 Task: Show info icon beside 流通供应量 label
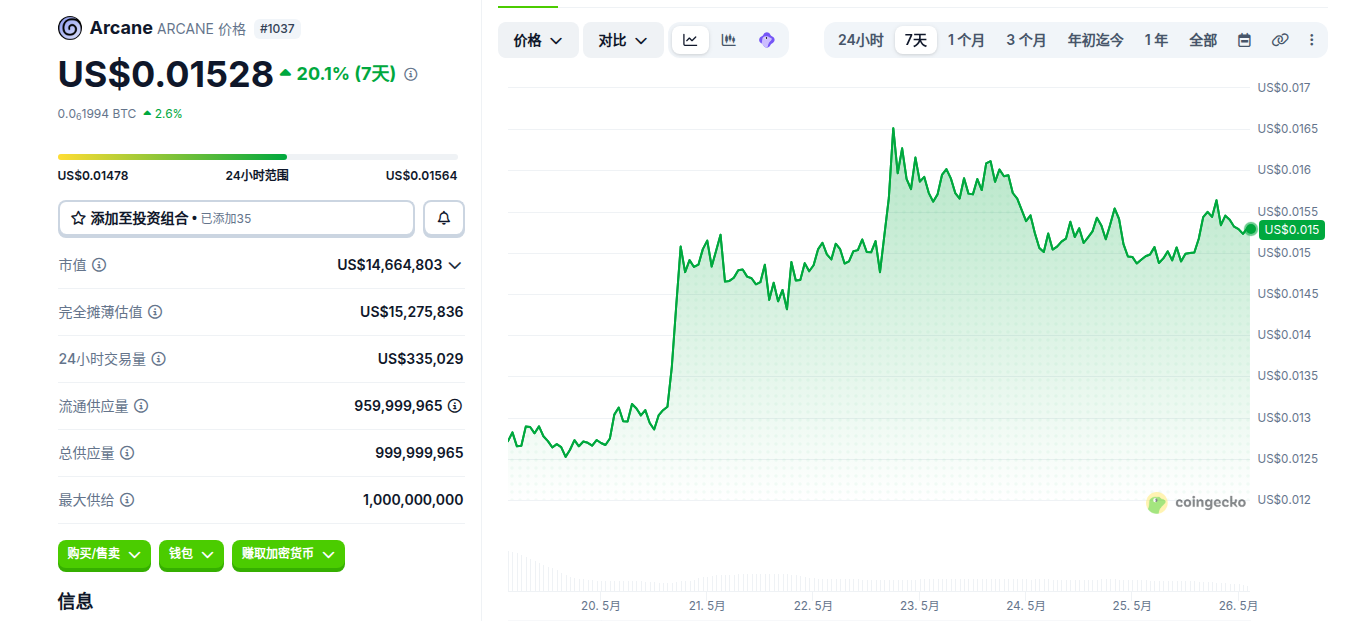(x=141, y=406)
